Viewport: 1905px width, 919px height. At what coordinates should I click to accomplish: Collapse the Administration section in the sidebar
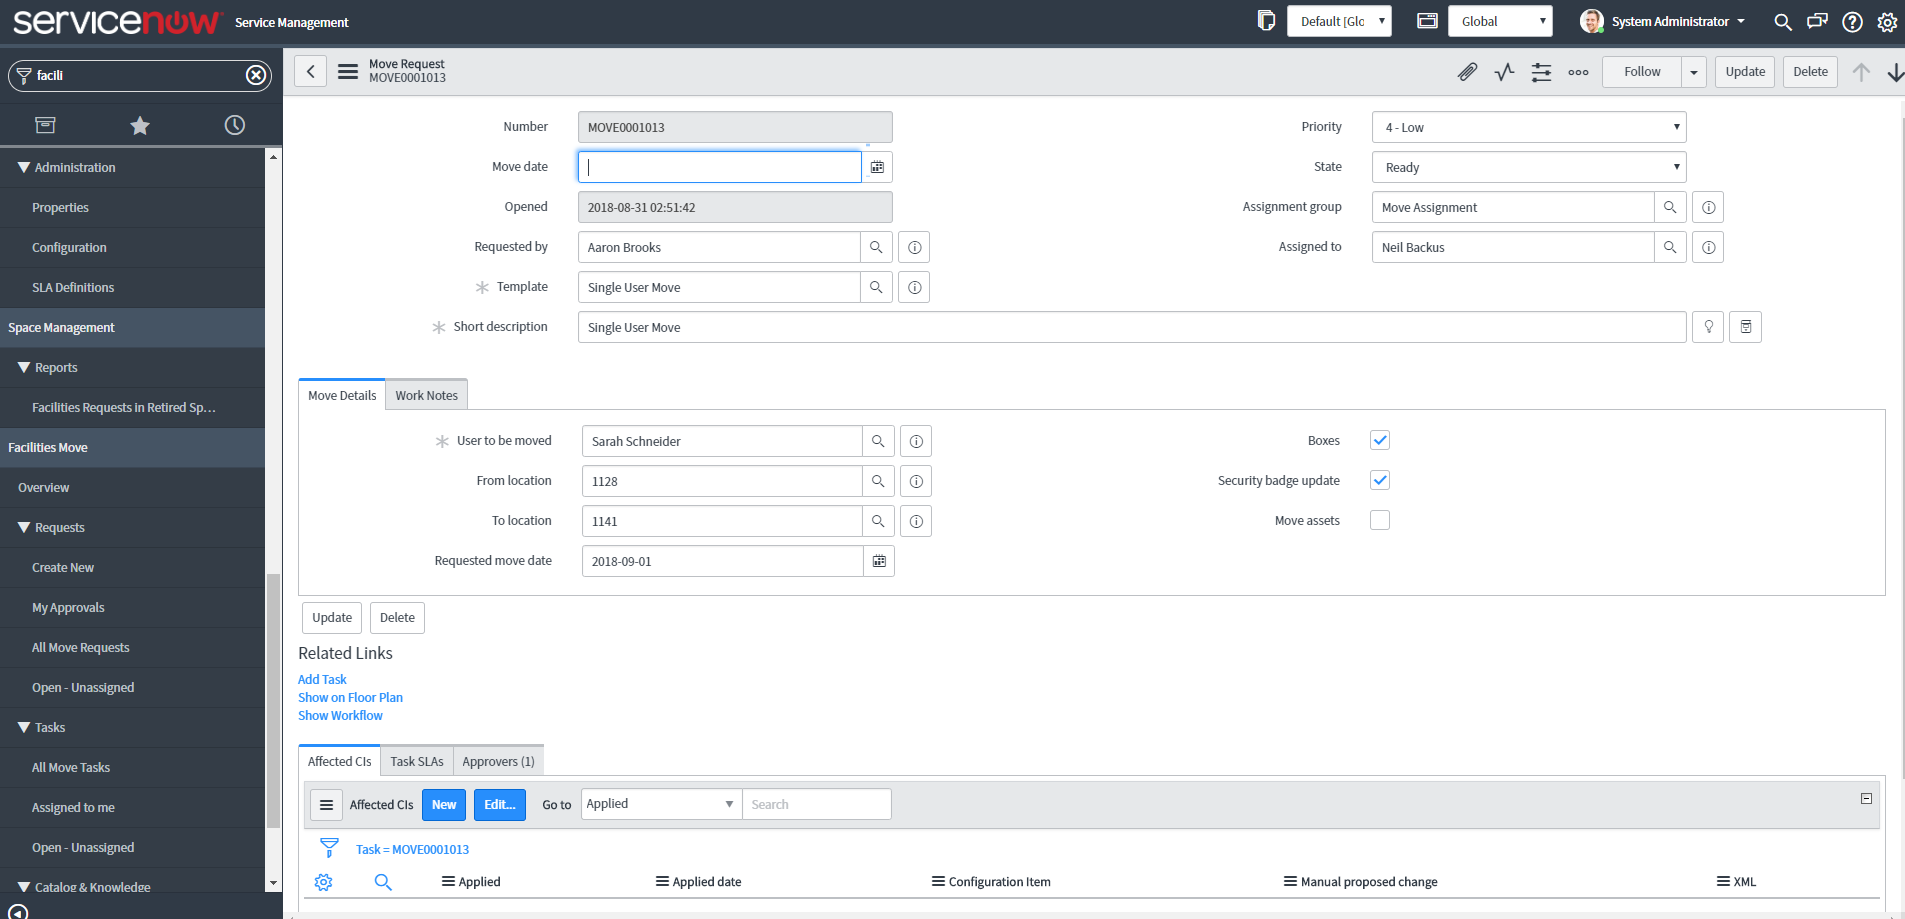[x=24, y=167]
